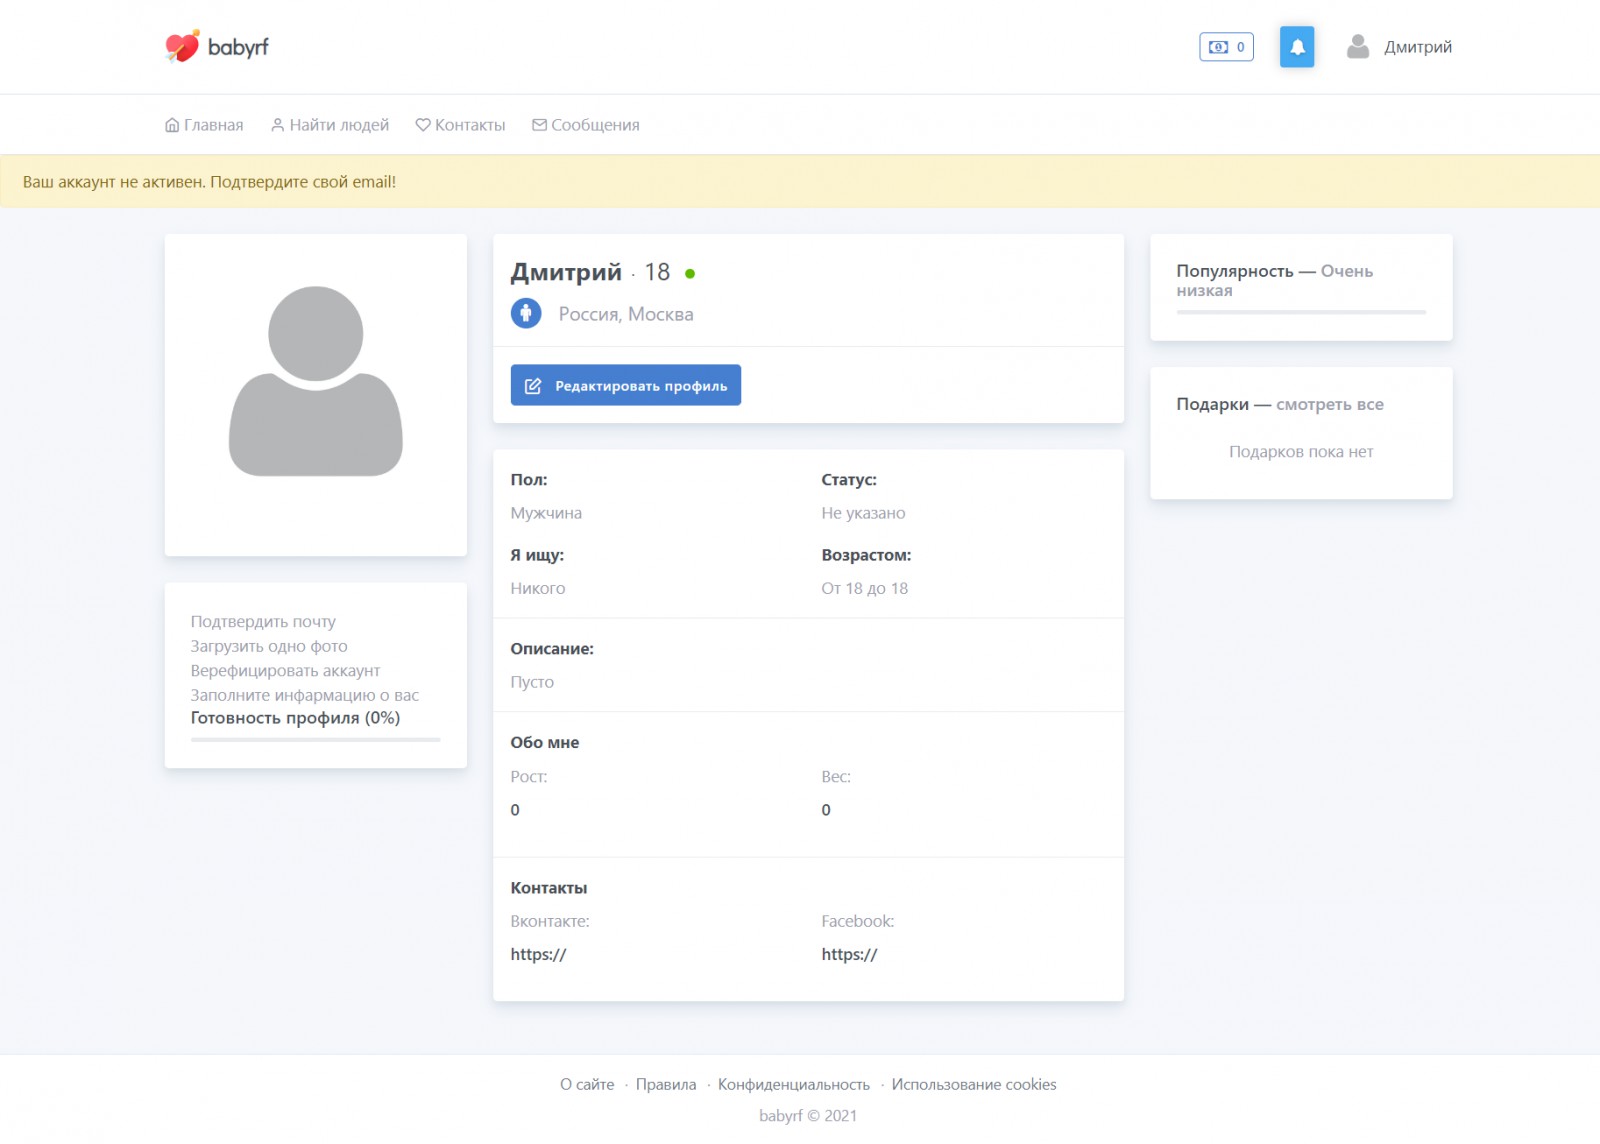Open notifications bell

tap(1297, 47)
